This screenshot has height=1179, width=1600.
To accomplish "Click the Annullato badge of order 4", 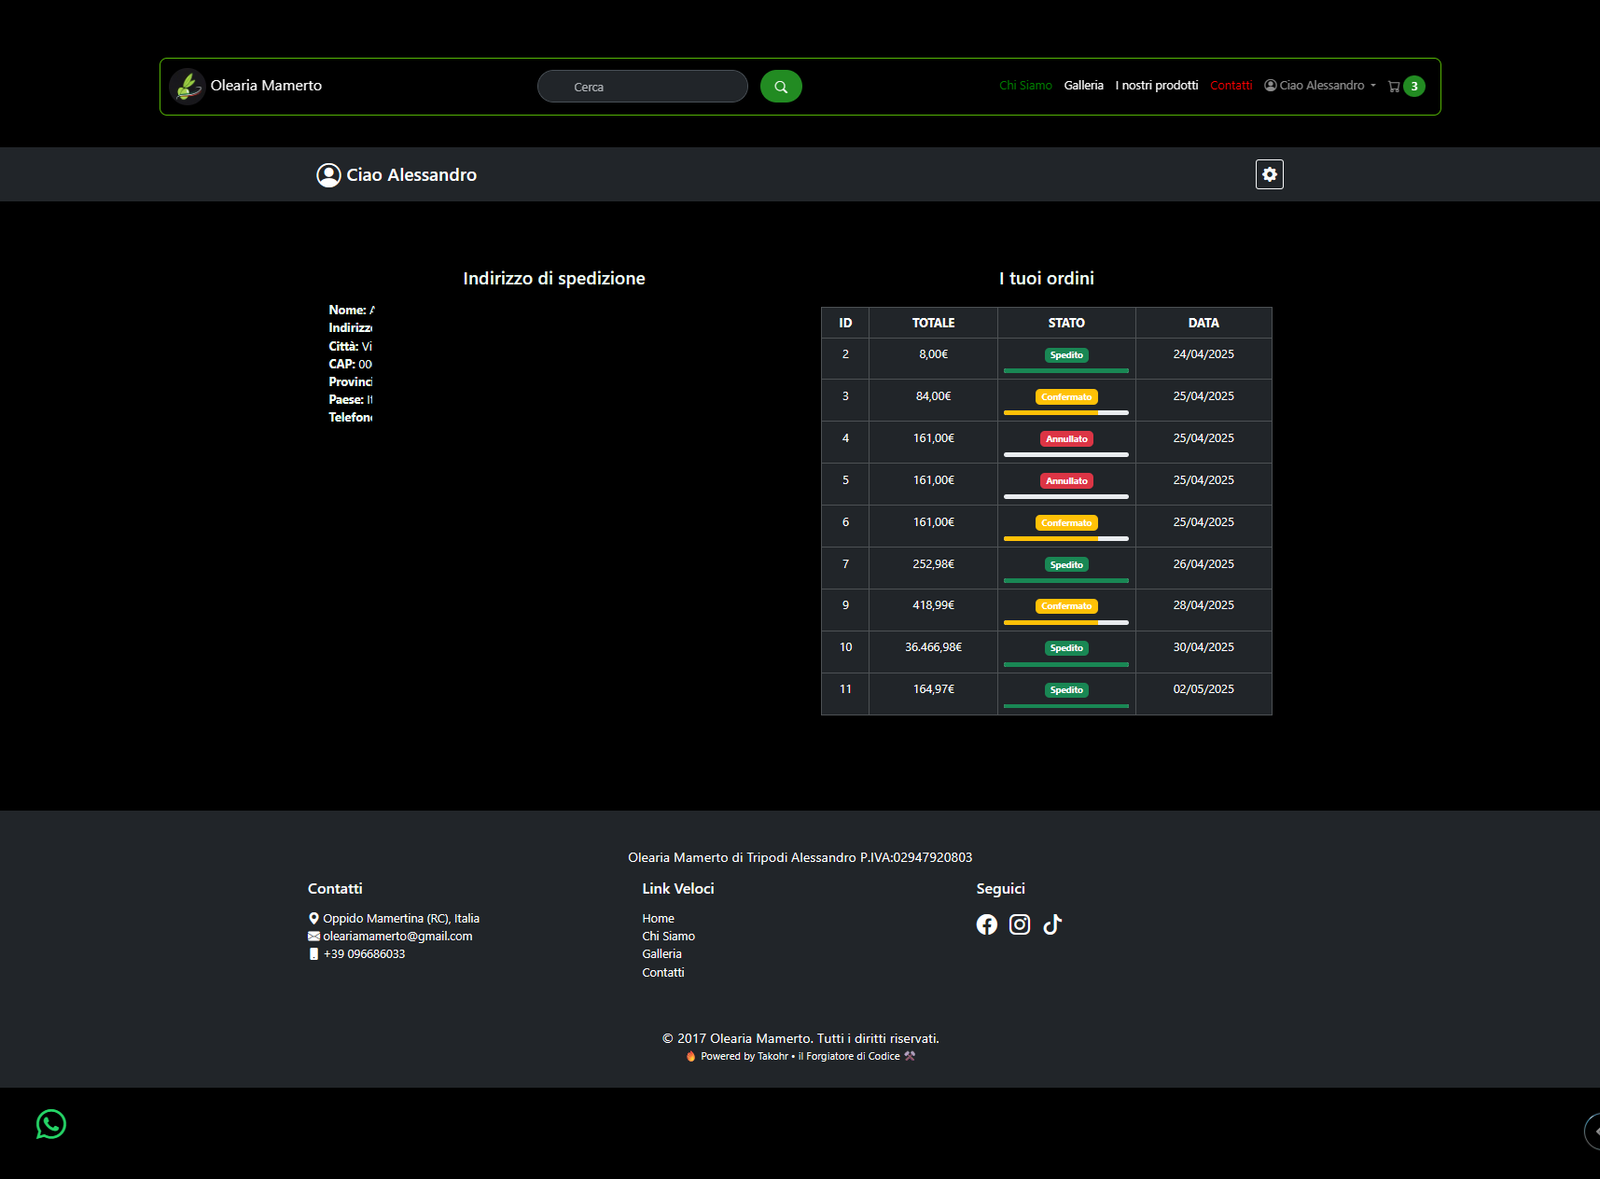I will click(1066, 438).
